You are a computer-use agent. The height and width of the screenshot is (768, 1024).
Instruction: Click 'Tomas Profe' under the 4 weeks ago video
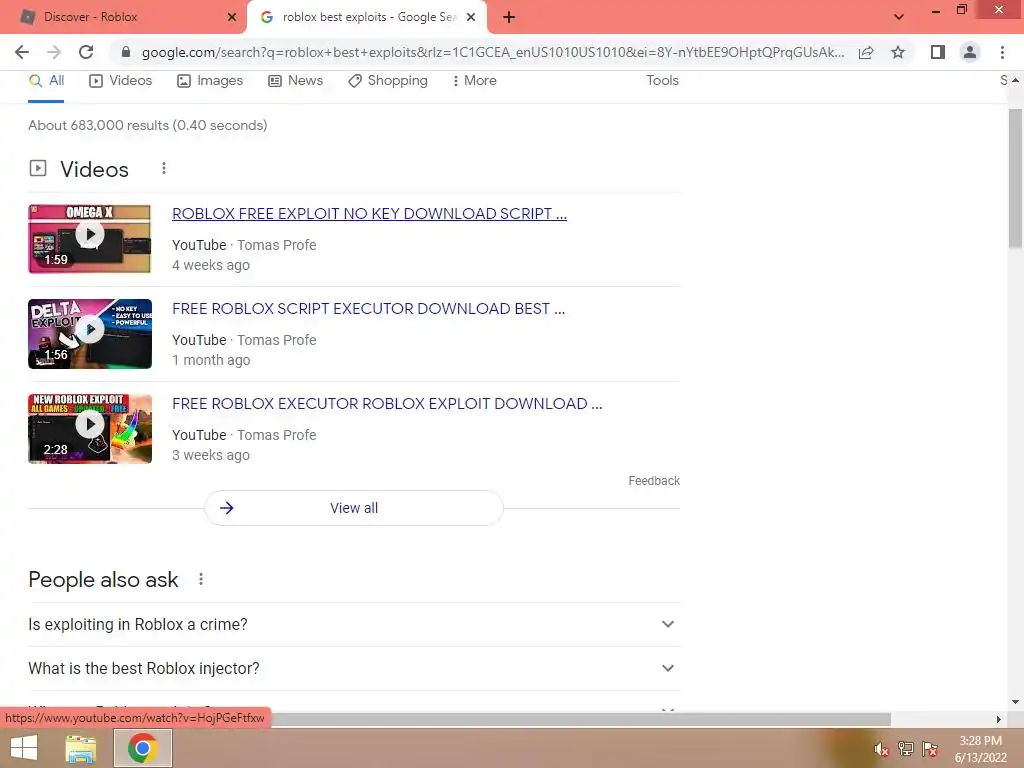(x=277, y=245)
